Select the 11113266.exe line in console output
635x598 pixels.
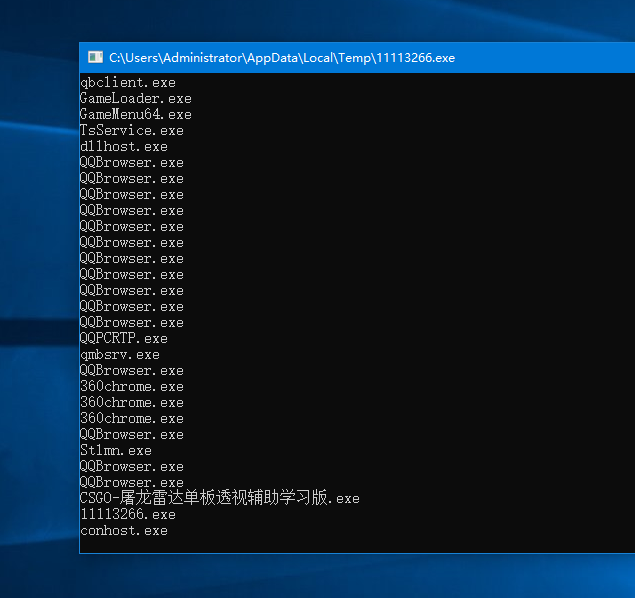pyautogui.click(x=128, y=515)
